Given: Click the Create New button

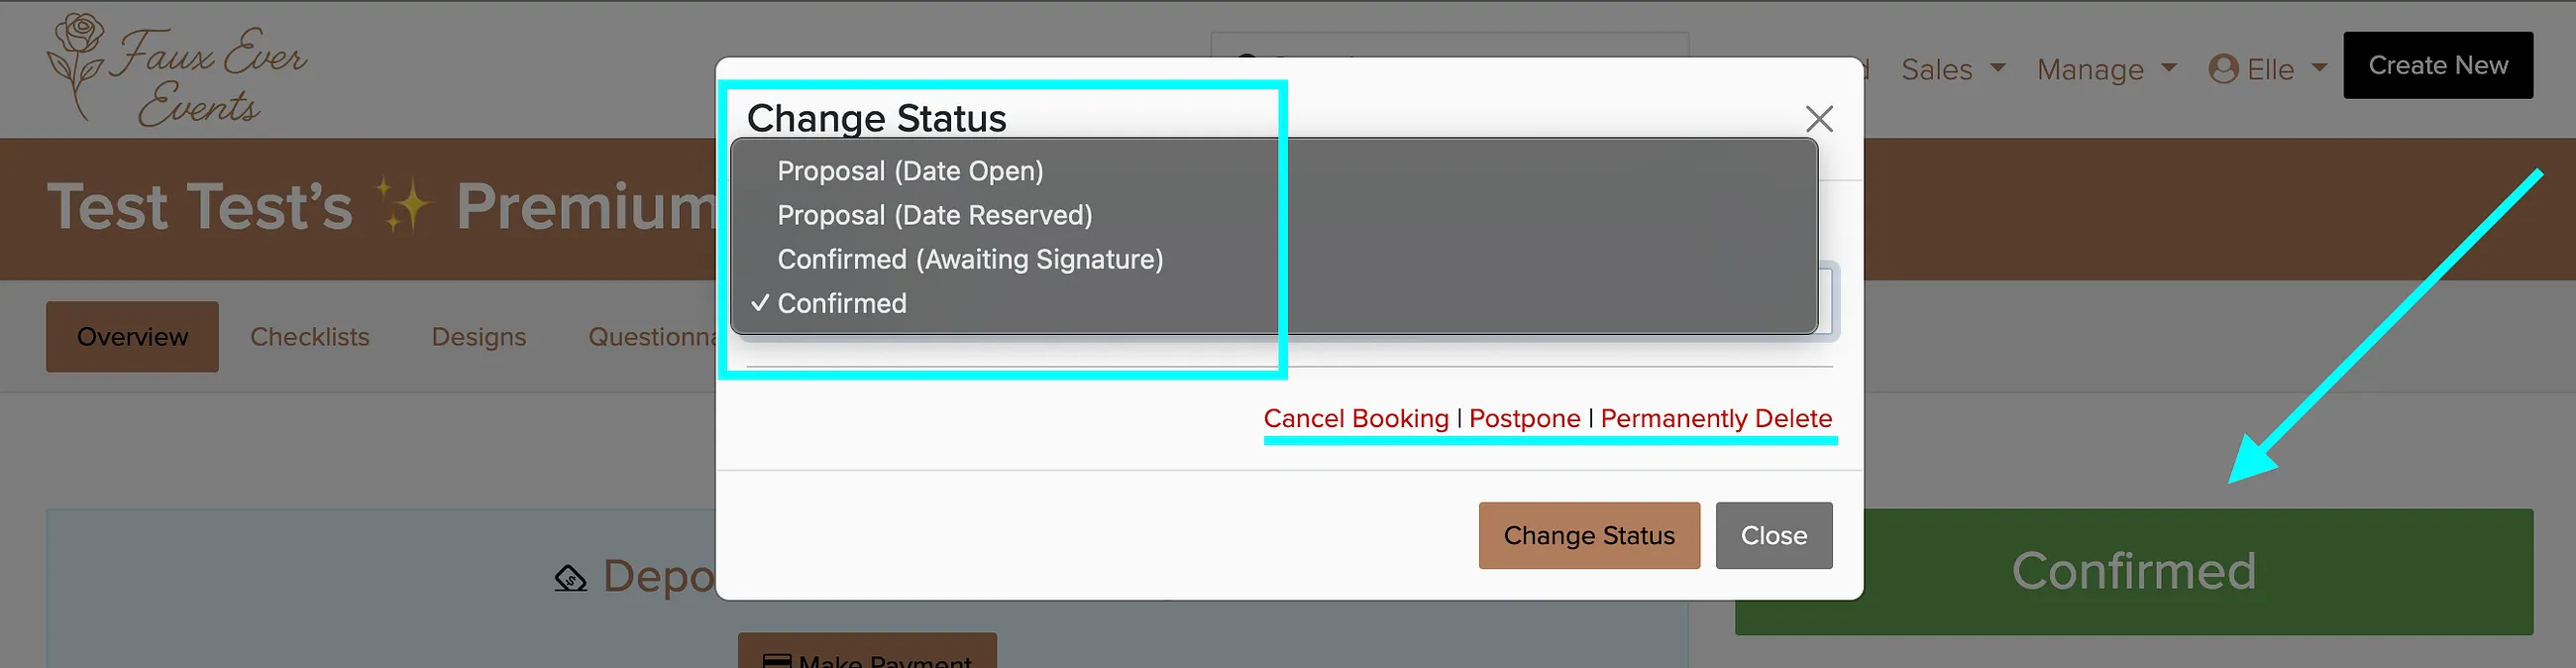Looking at the screenshot, I should (2437, 65).
